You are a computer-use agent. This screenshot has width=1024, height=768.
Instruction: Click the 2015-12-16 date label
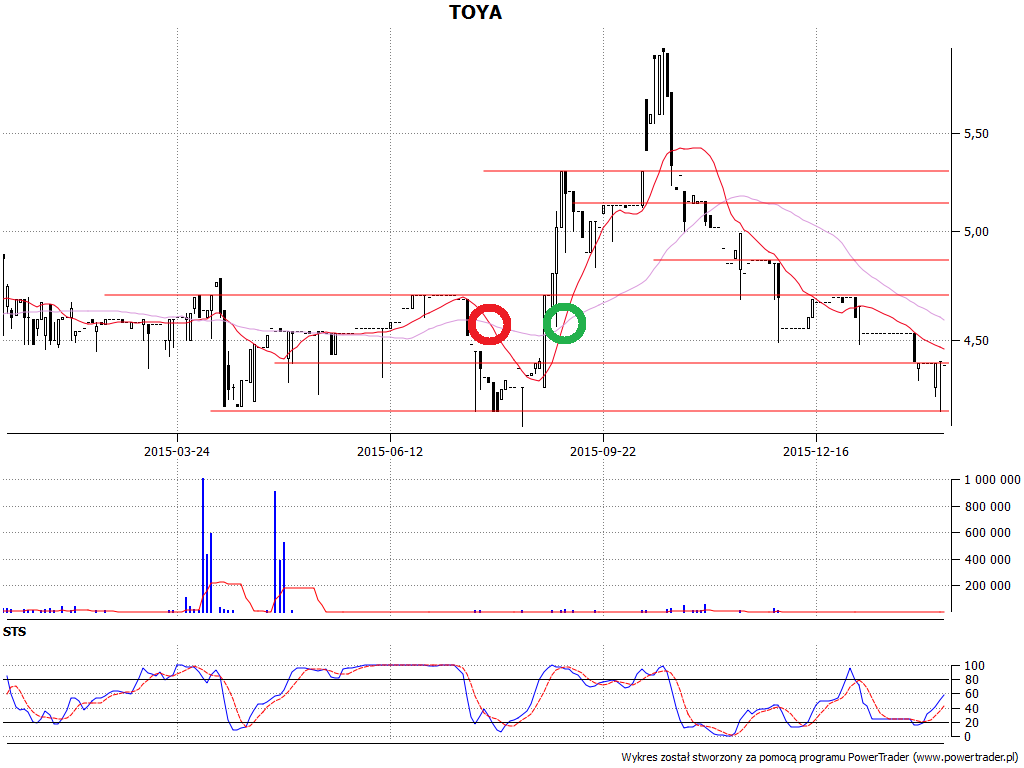[x=816, y=451]
